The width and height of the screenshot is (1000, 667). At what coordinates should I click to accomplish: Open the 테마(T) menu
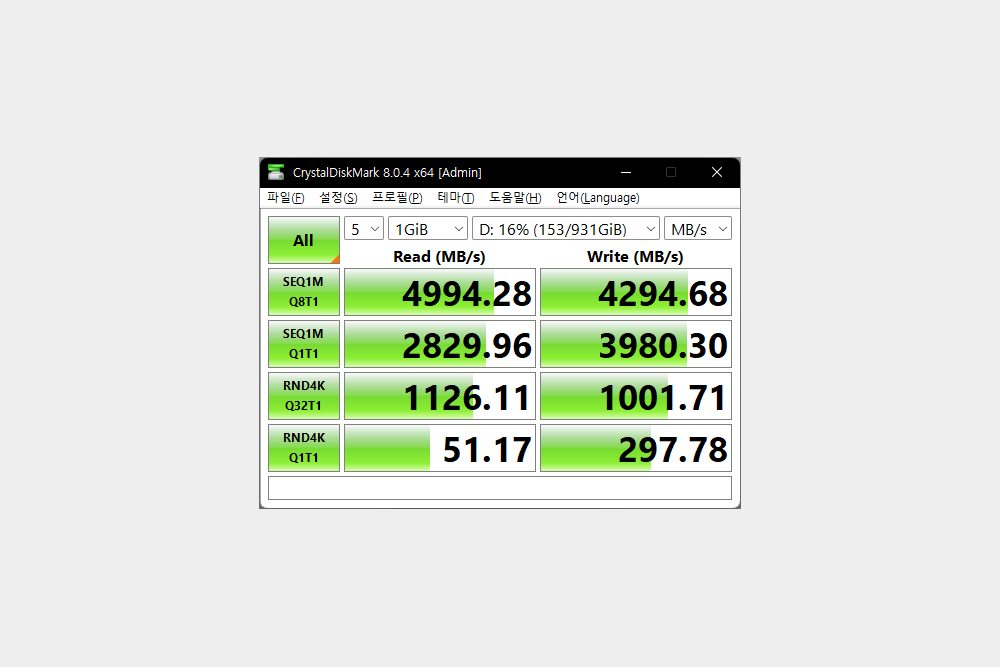[x=455, y=198]
